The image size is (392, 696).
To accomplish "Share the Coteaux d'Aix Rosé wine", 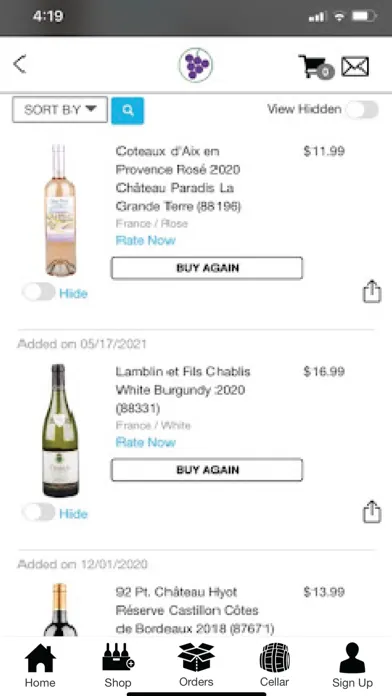I will point(372,291).
